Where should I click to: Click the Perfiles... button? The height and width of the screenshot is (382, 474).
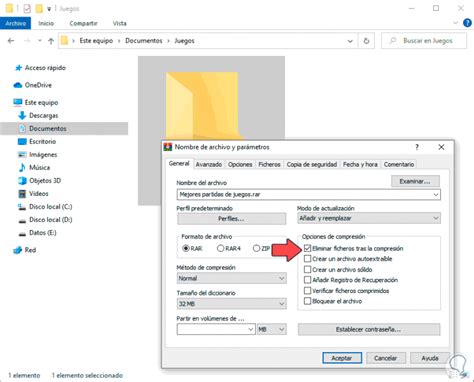click(231, 219)
